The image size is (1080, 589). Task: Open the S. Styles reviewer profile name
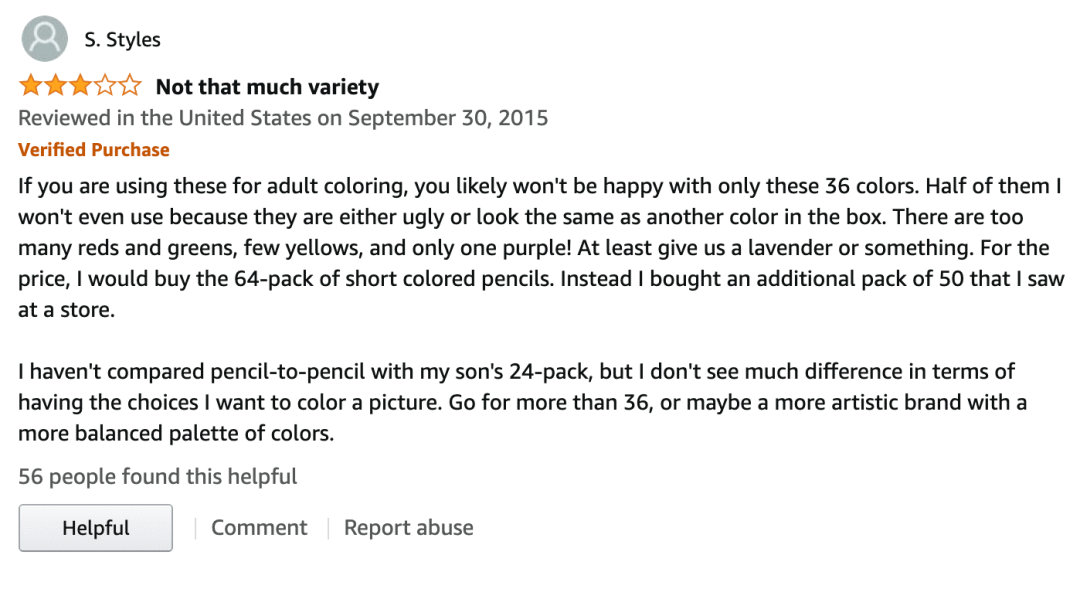coord(123,40)
